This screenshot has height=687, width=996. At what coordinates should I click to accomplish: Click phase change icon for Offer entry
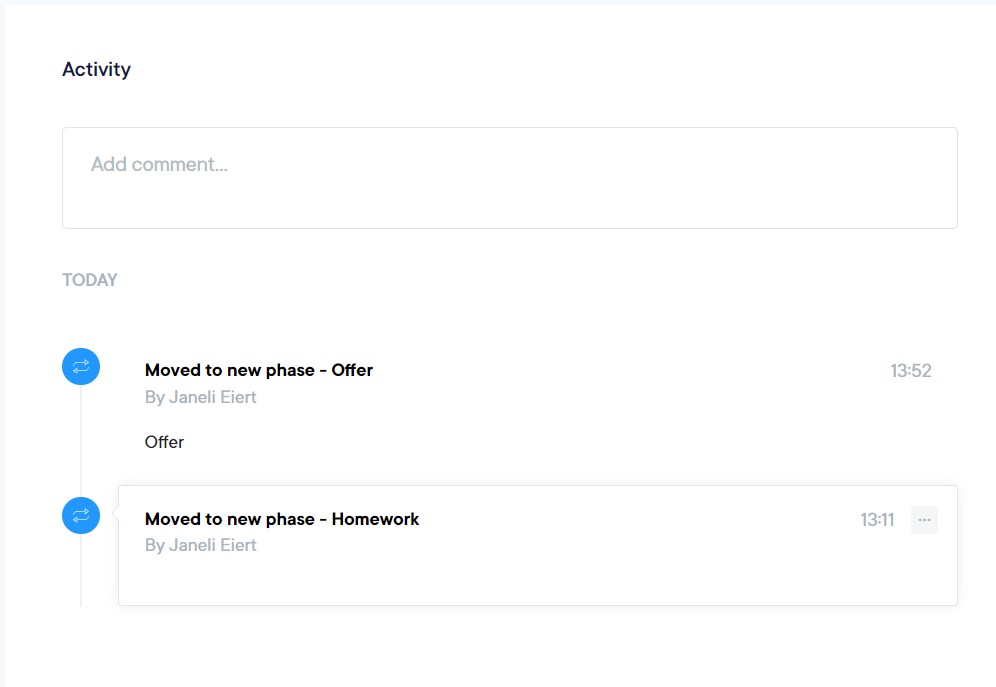tap(81, 367)
